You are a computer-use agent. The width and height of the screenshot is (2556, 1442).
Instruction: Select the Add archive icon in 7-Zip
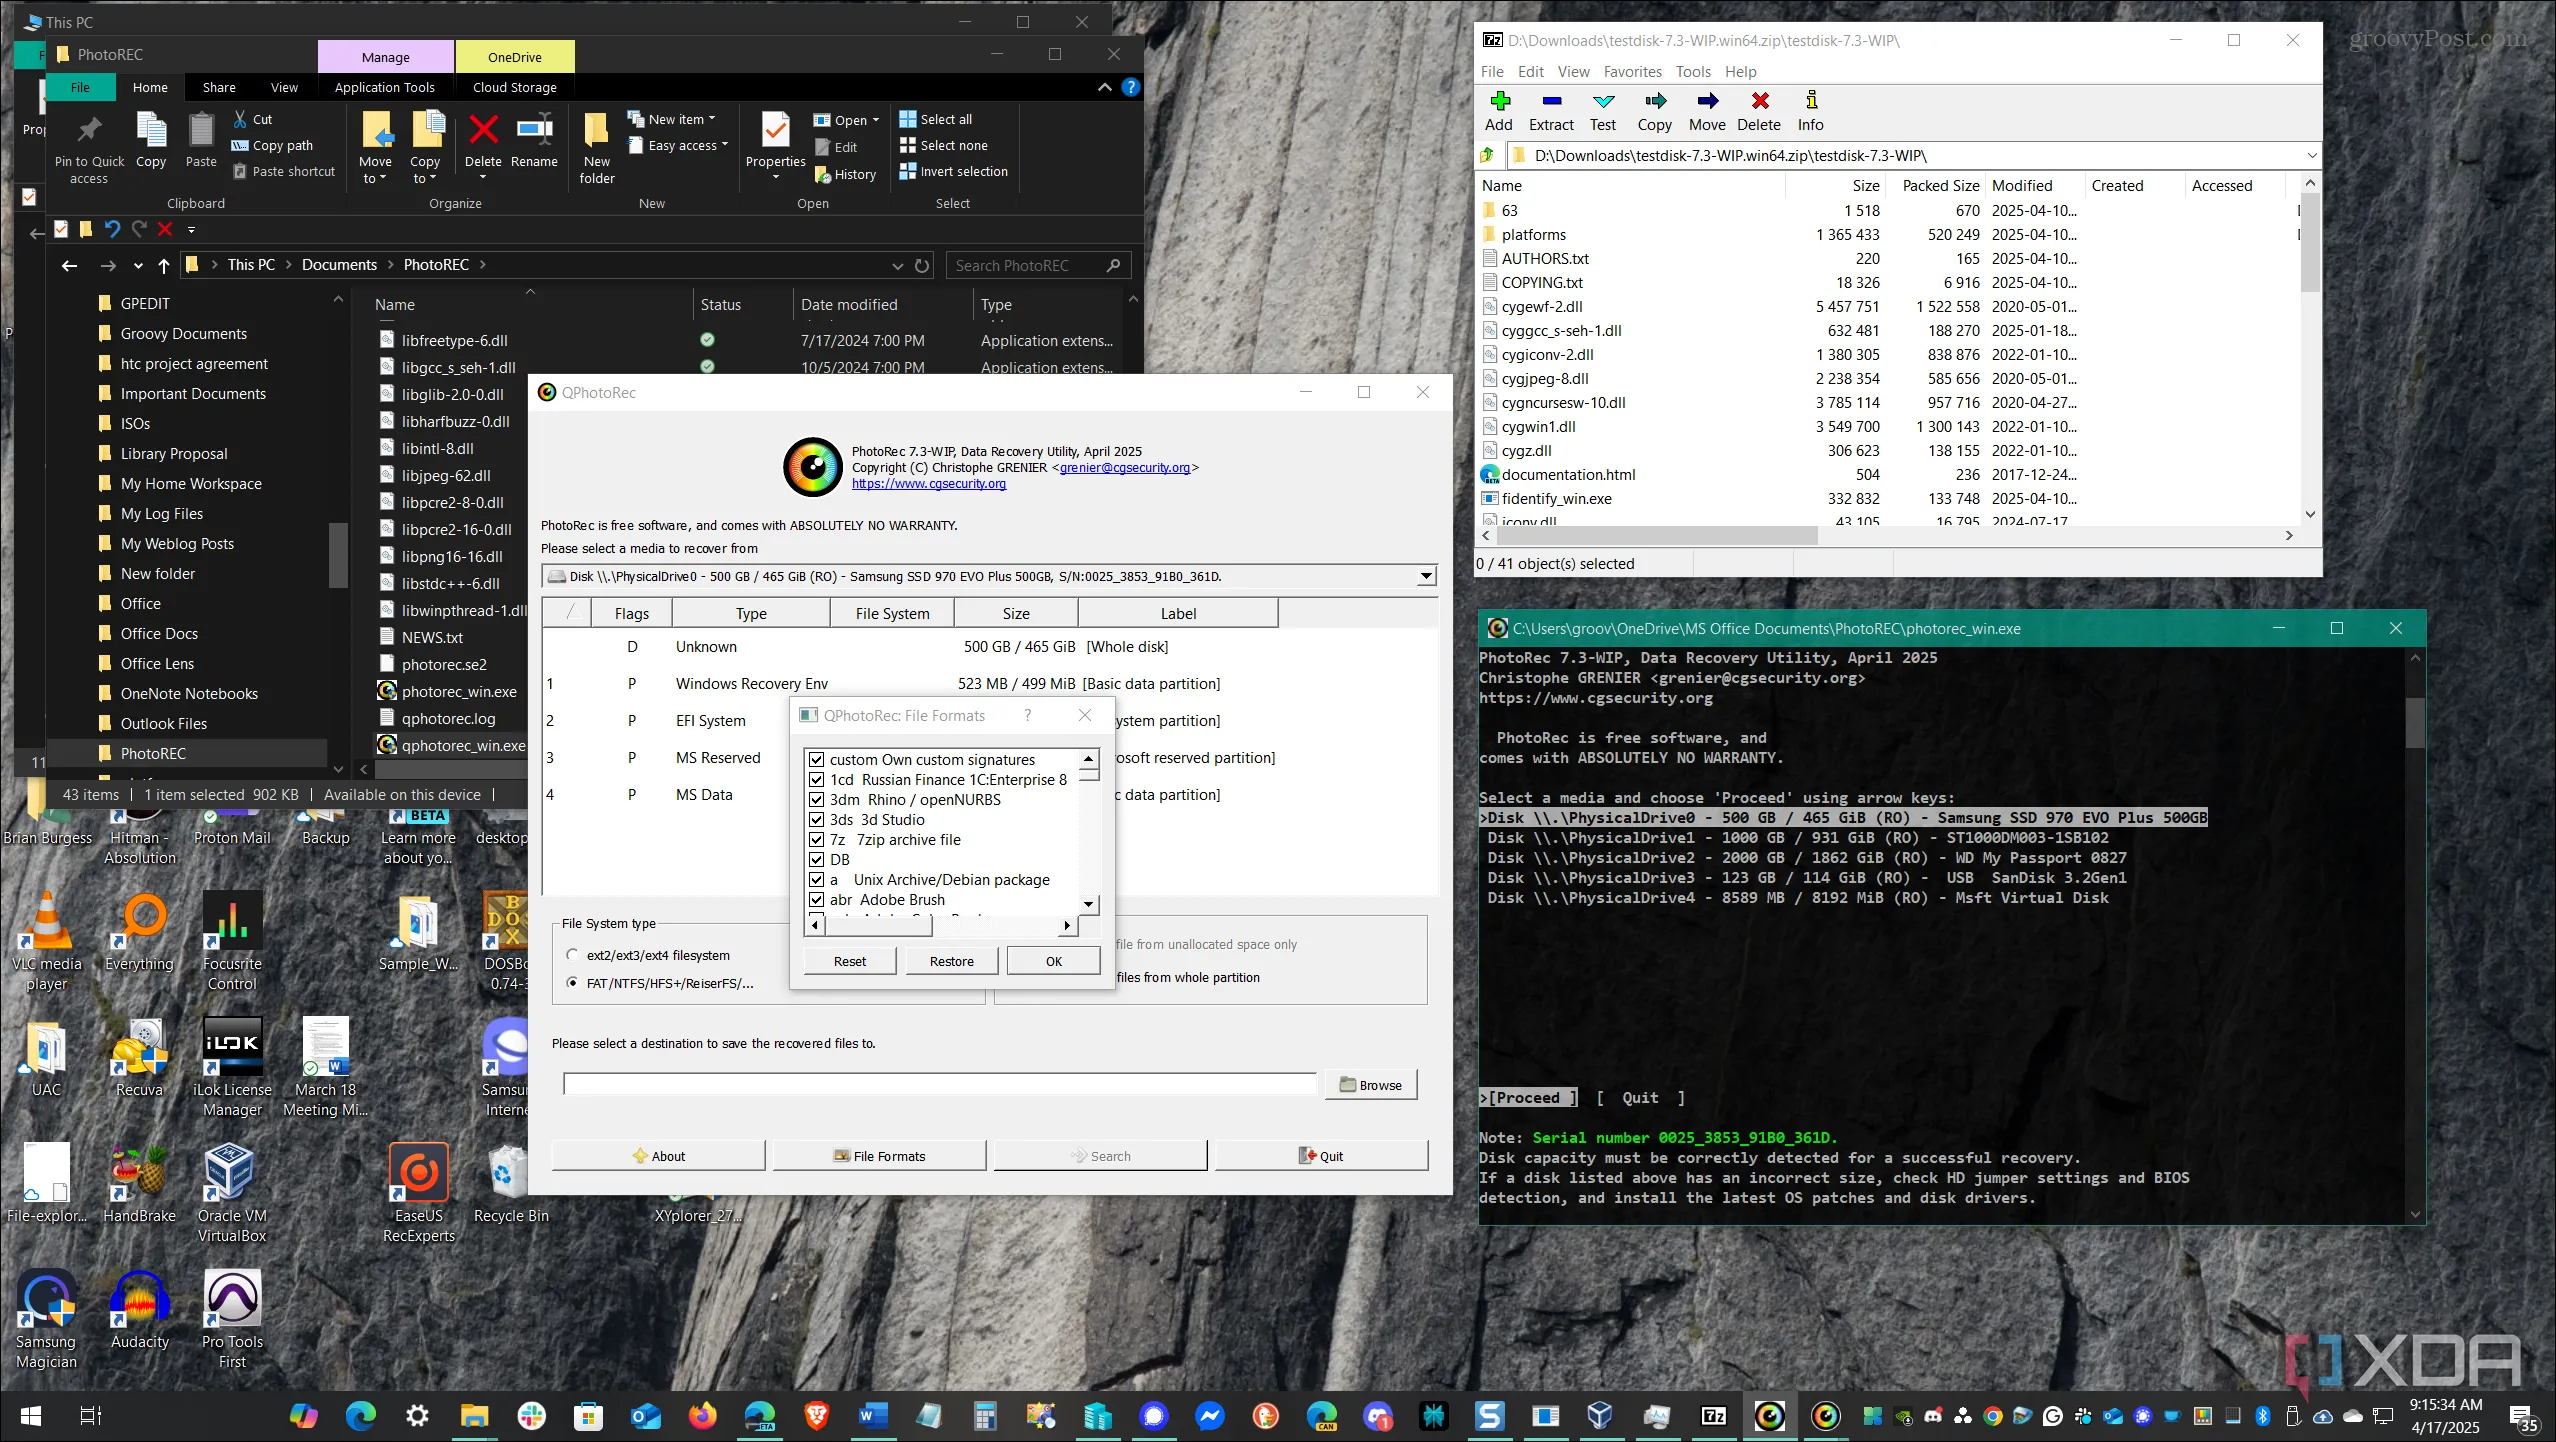1497,110
